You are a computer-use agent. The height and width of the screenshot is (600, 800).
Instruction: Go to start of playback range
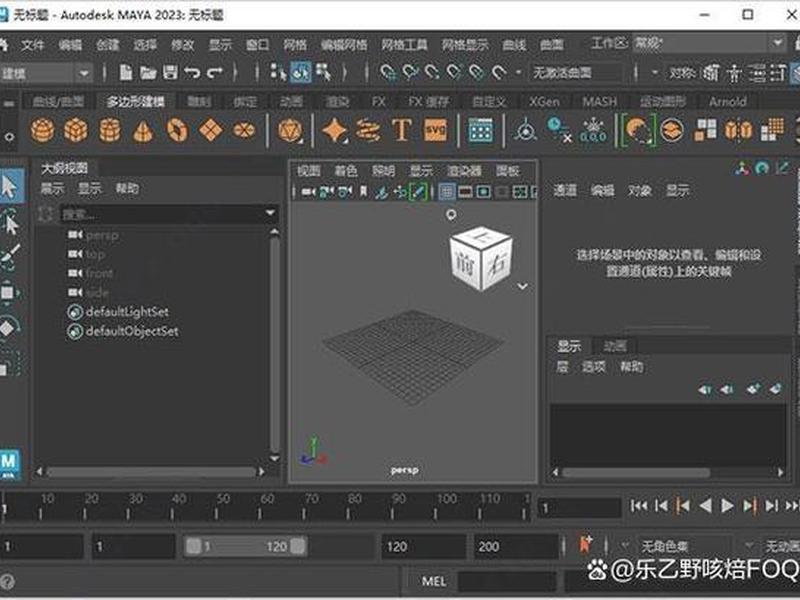click(x=639, y=506)
